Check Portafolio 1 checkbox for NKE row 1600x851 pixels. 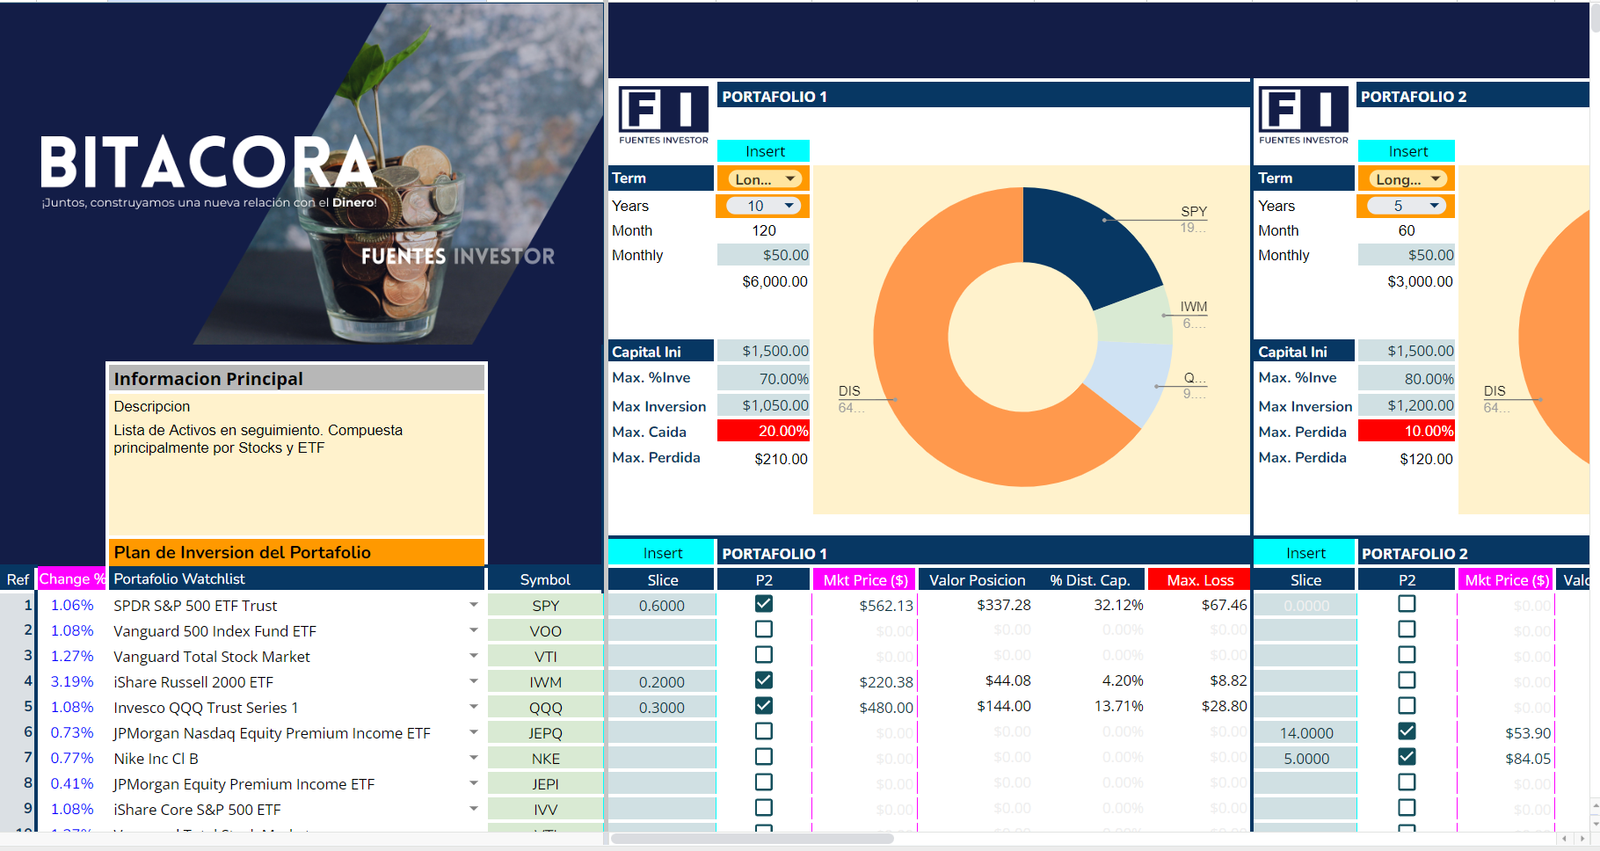764,757
